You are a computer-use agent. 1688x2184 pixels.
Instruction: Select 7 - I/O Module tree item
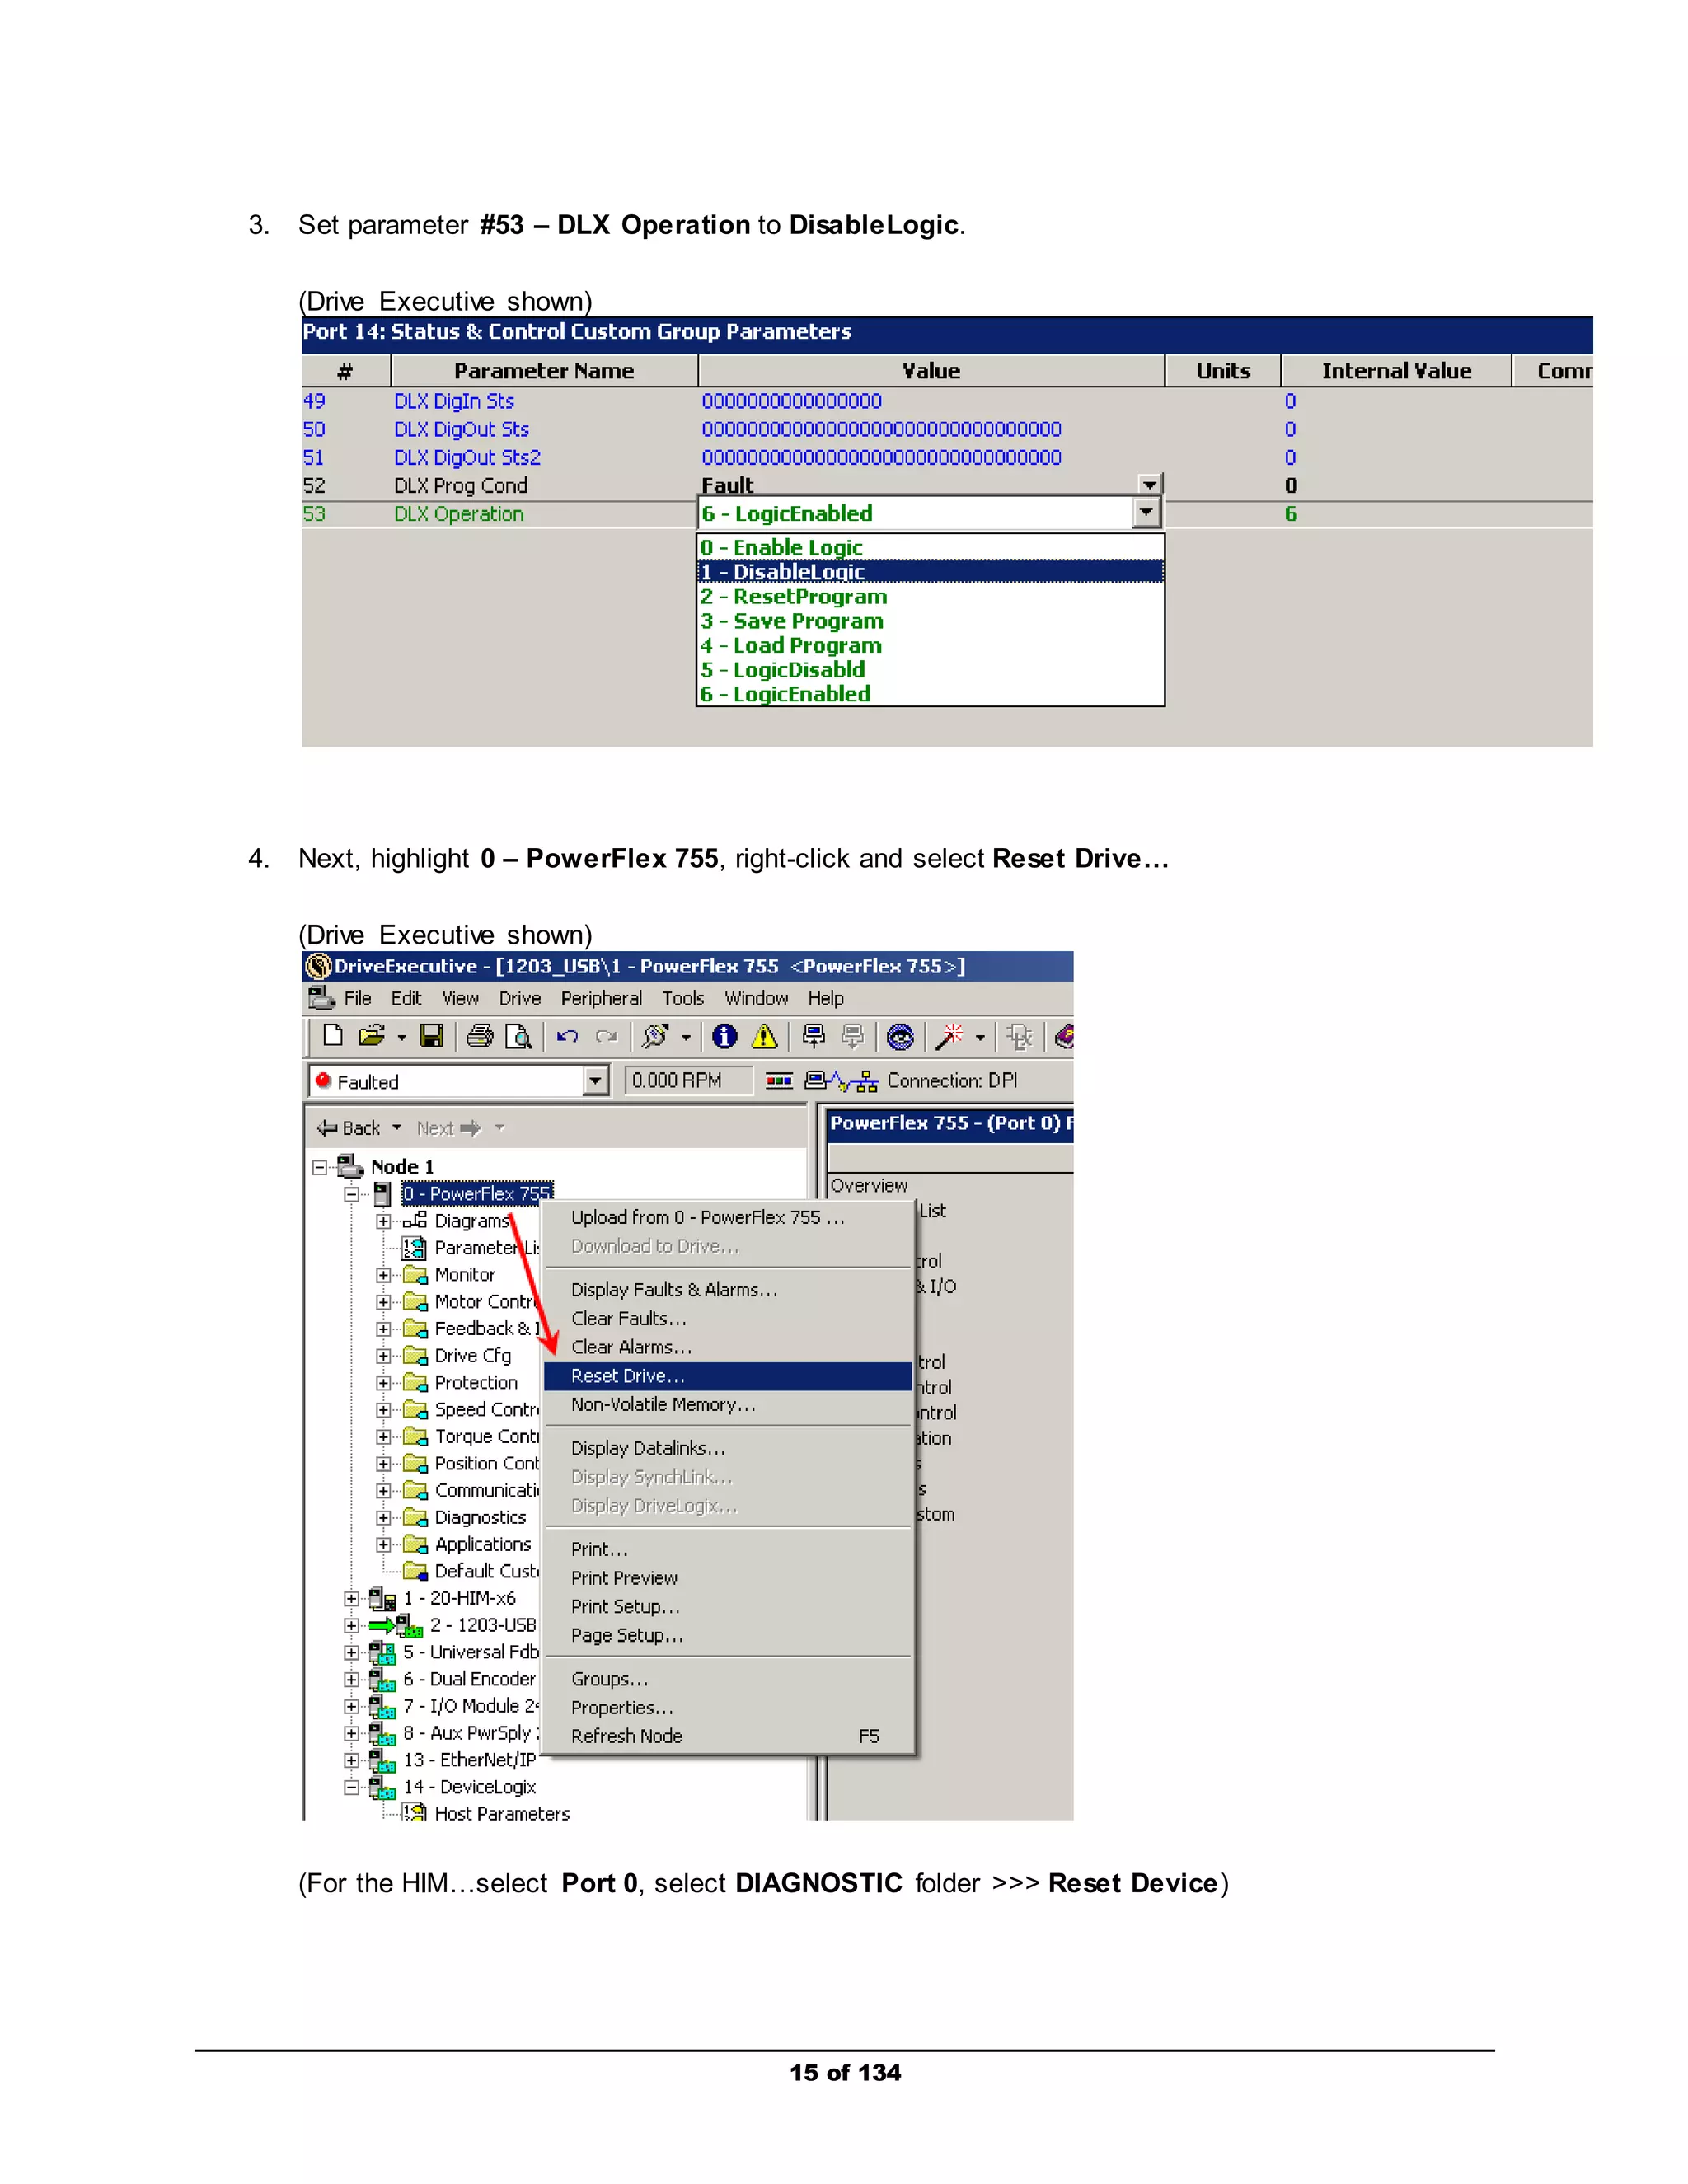(471, 1706)
